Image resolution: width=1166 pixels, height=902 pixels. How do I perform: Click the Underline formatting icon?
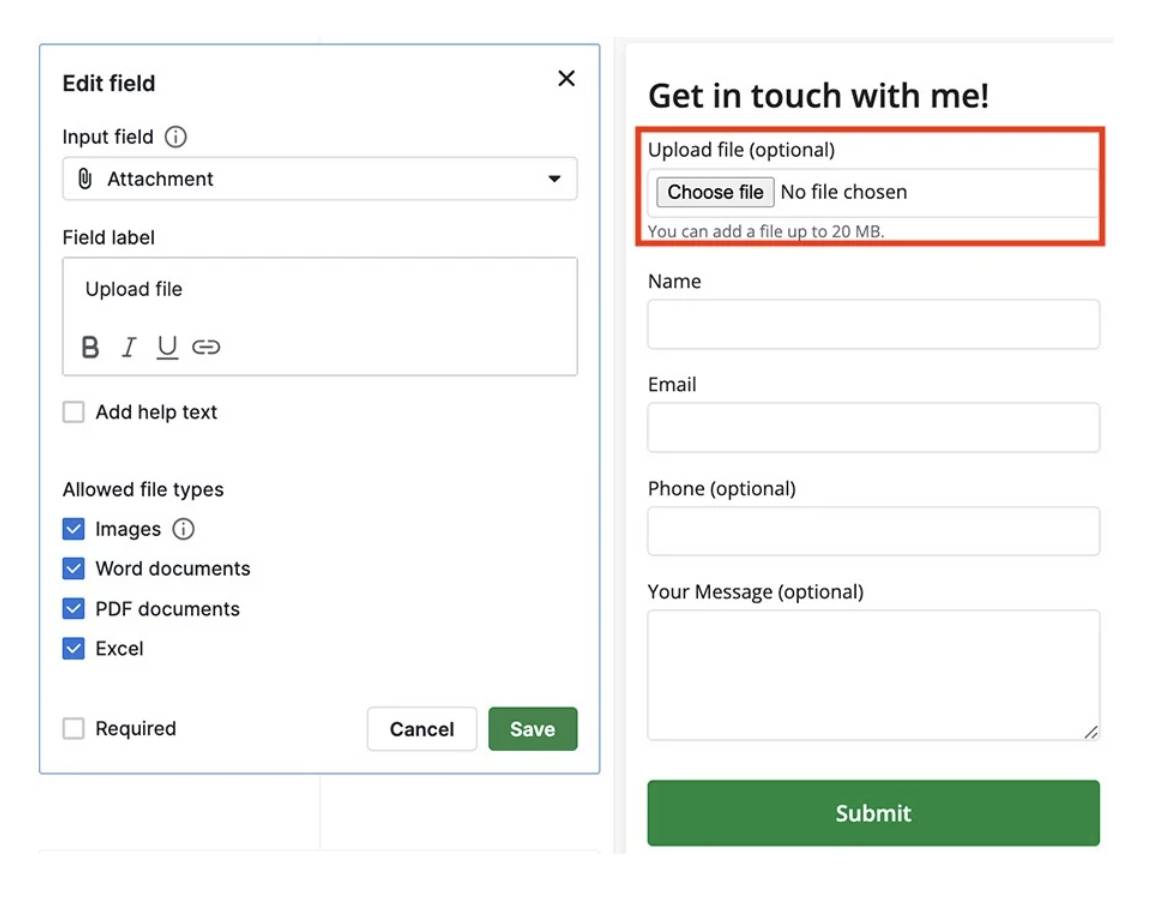(167, 347)
